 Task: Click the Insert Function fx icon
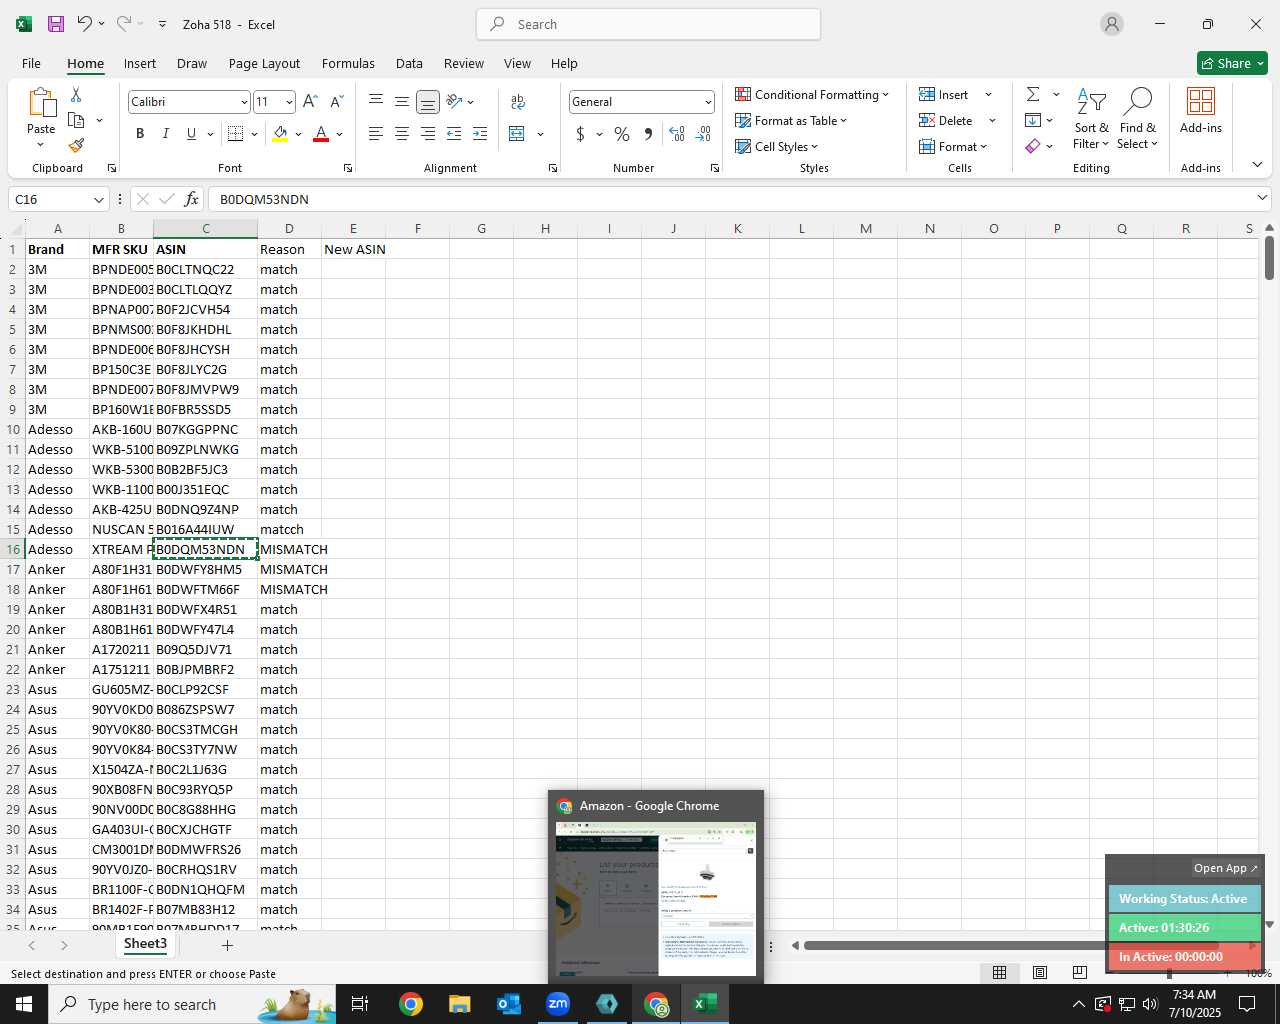pos(191,199)
